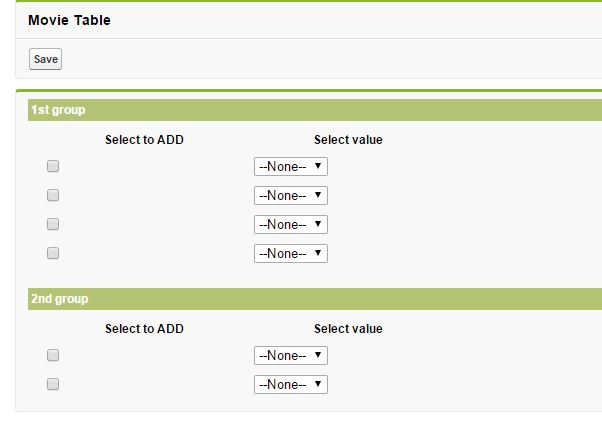The width and height of the screenshot is (602, 431).
Task: Click the 1st group section header
Action: coord(58,110)
